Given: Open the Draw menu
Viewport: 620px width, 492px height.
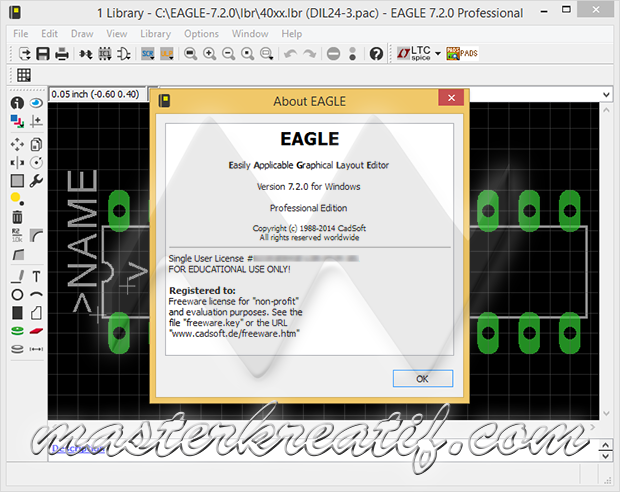Looking at the screenshot, I should pos(82,34).
